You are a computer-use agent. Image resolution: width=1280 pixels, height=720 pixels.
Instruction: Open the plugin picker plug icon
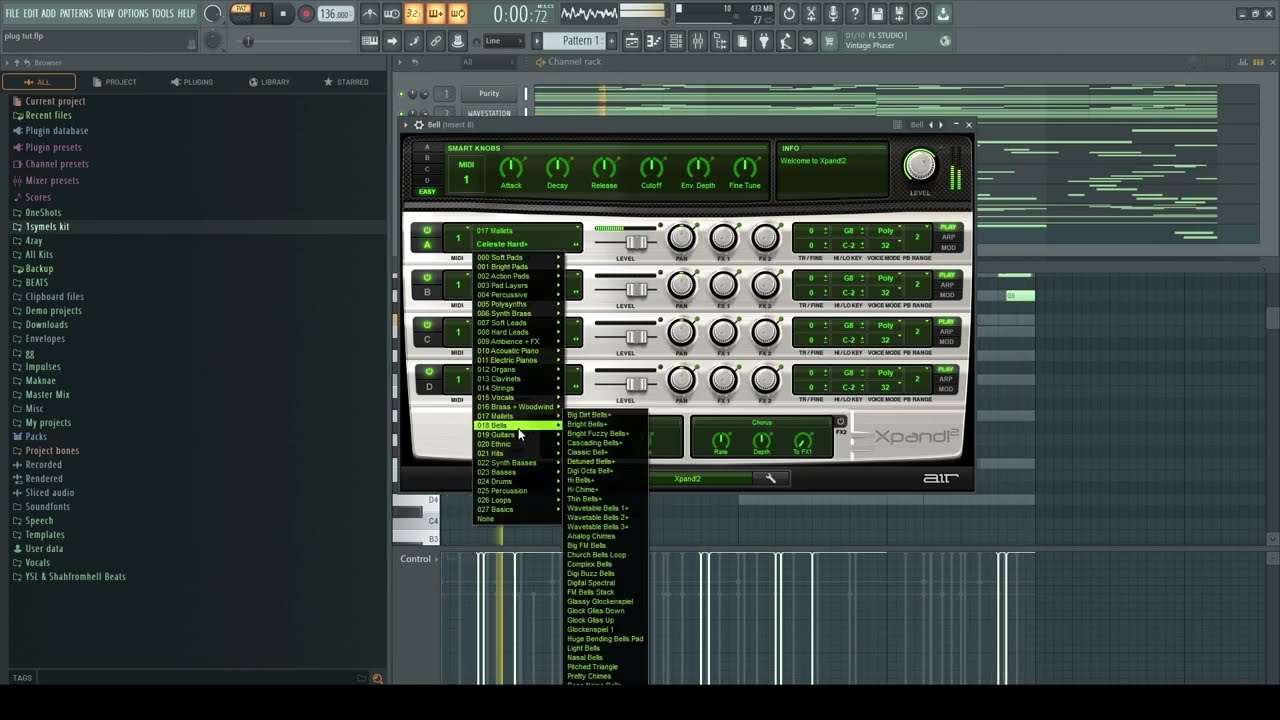click(x=764, y=41)
